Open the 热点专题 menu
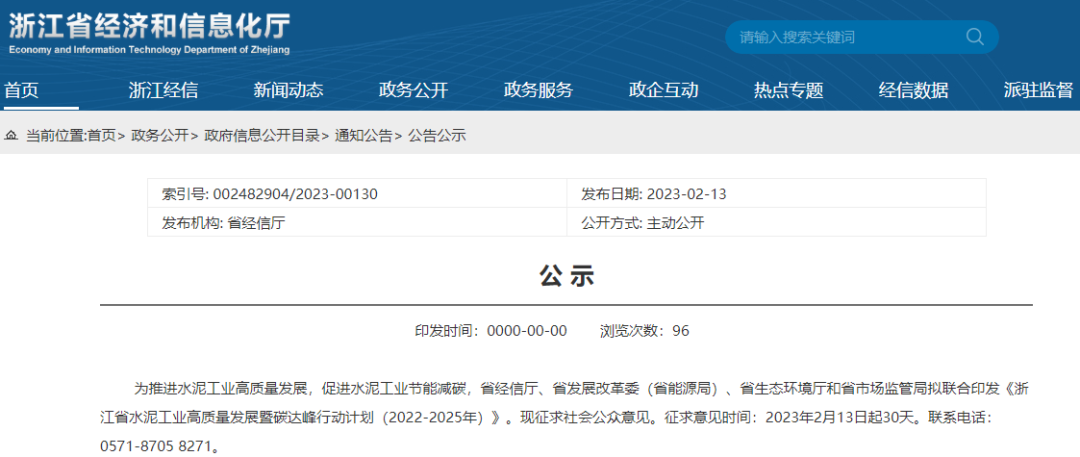This screenshot has width=1080, height=457. (x=789, y=90)
